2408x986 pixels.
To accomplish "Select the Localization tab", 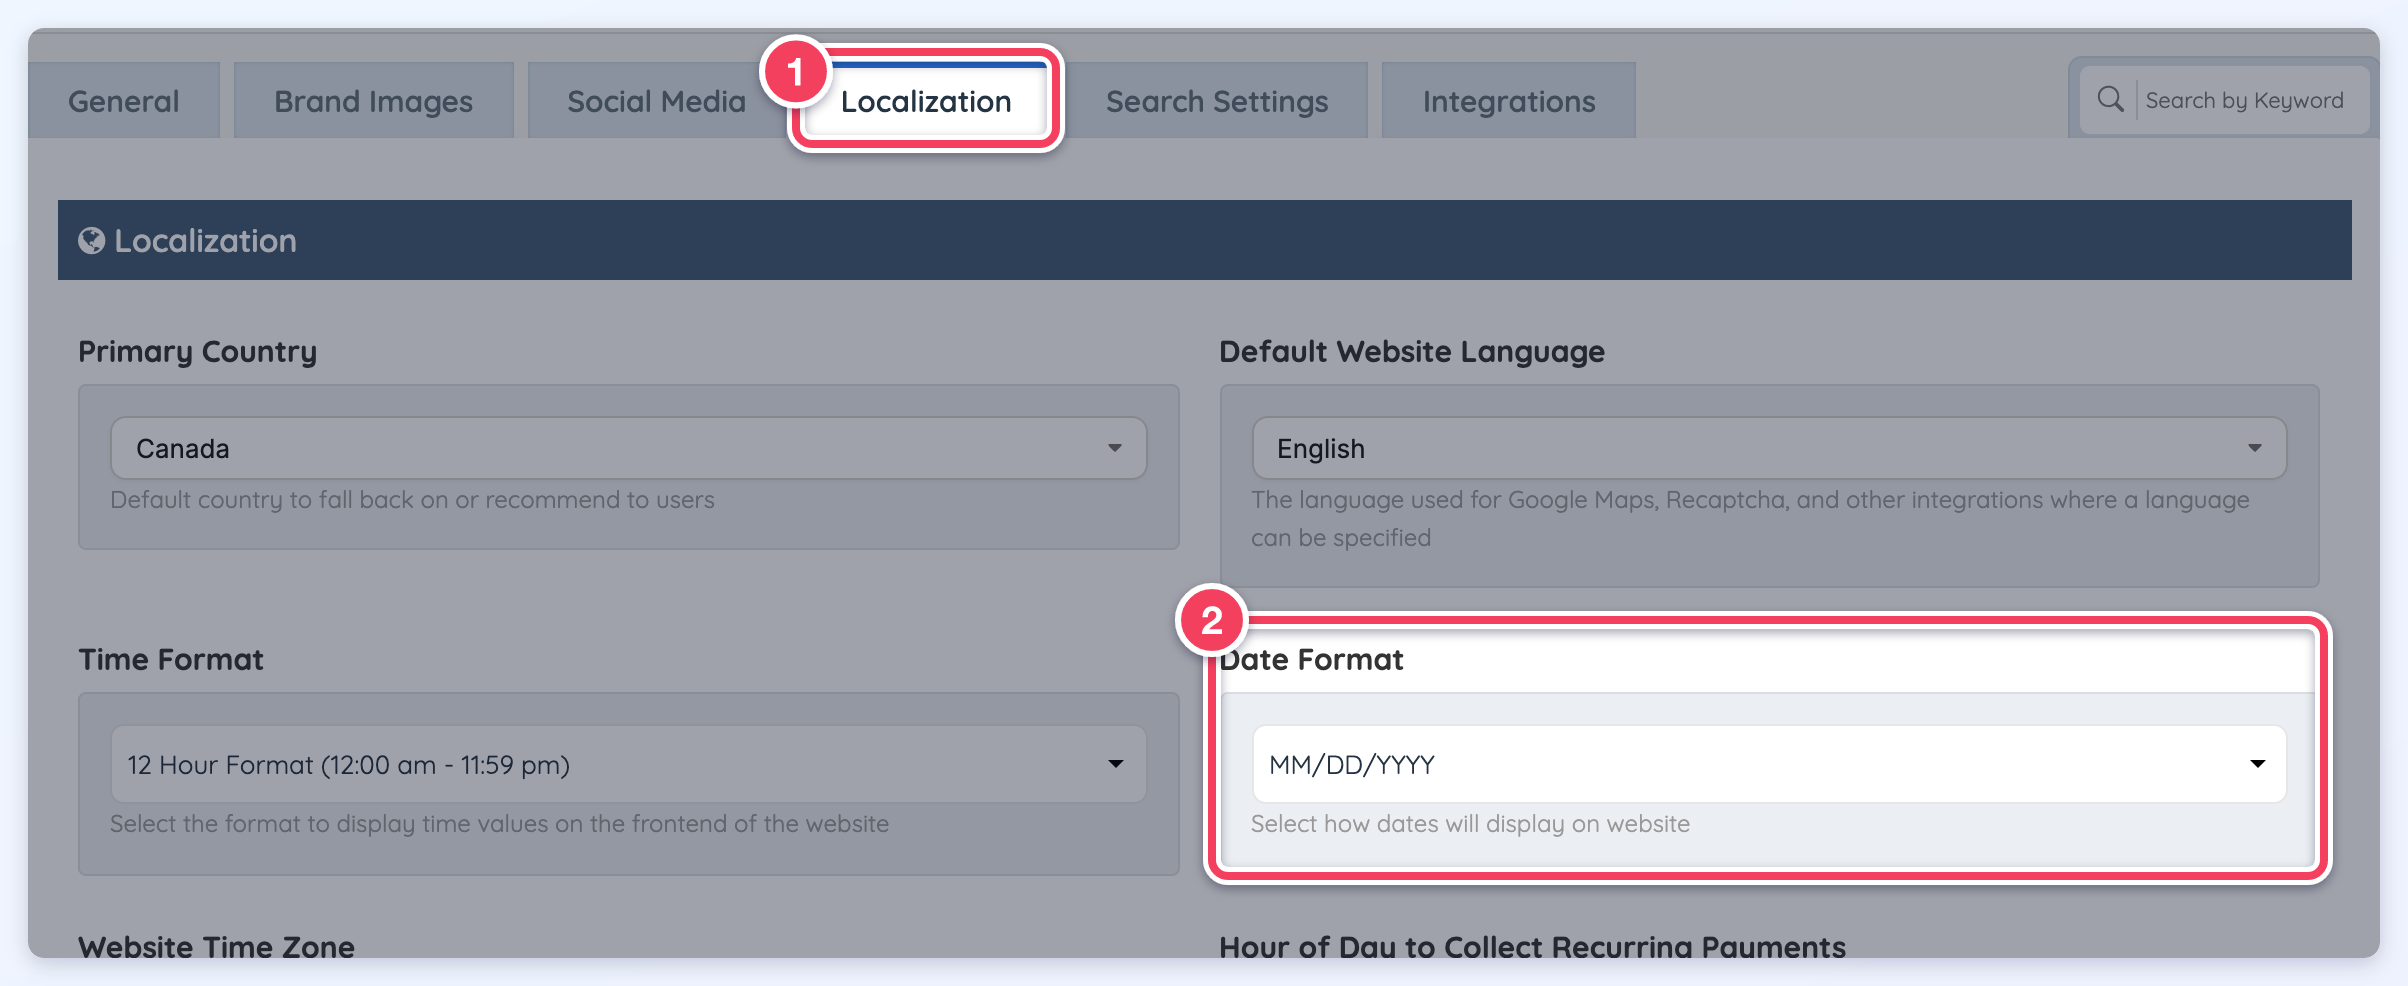I will (x=926, y=100).
